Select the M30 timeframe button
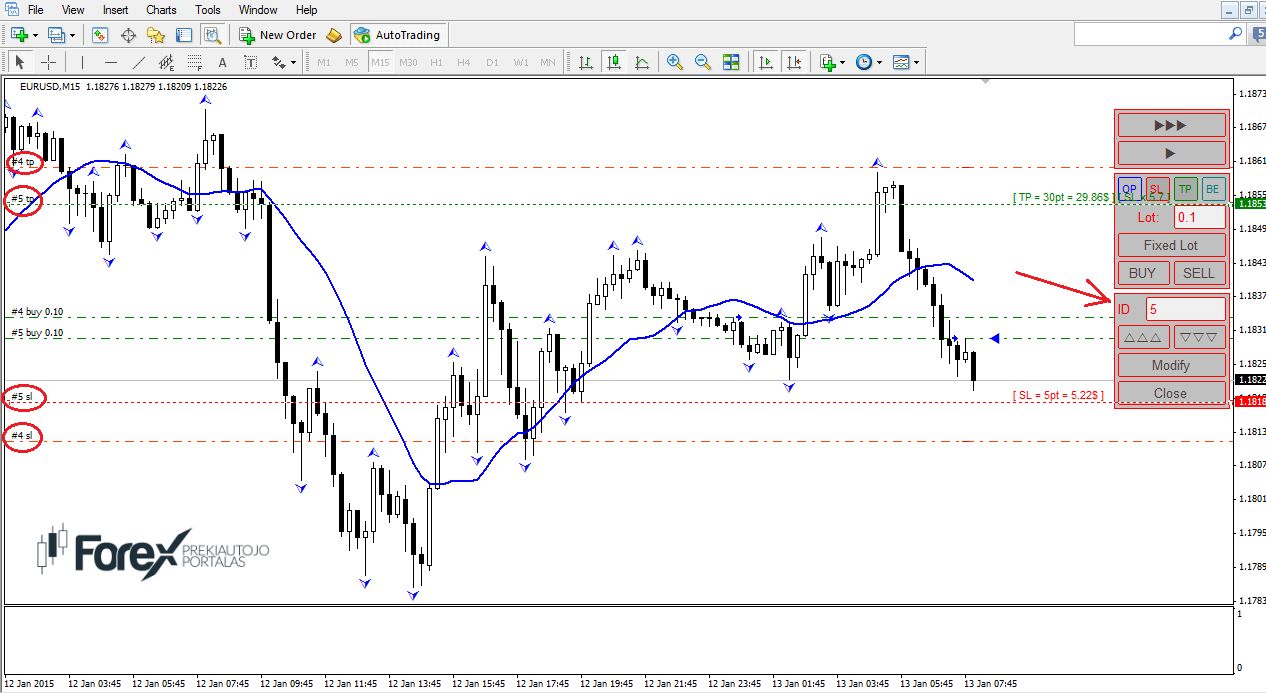1266x693 pixels. (408, 62)
